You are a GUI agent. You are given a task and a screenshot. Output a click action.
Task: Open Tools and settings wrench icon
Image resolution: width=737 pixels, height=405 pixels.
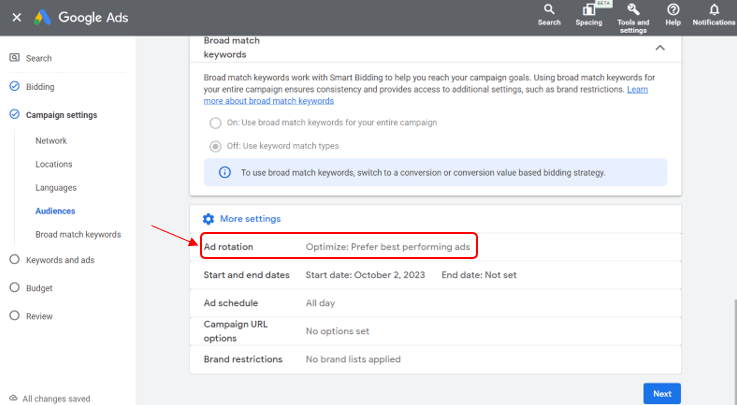[x=632, y=9]
